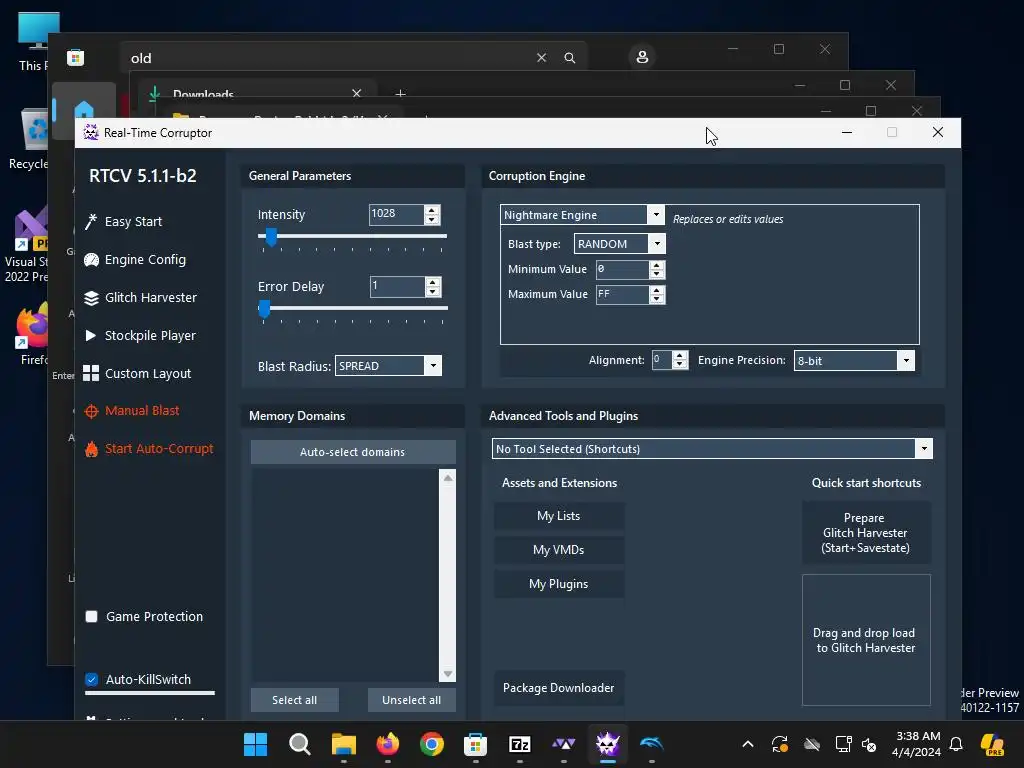Click the Glitch Harvester layers icon

click(91, 298)
